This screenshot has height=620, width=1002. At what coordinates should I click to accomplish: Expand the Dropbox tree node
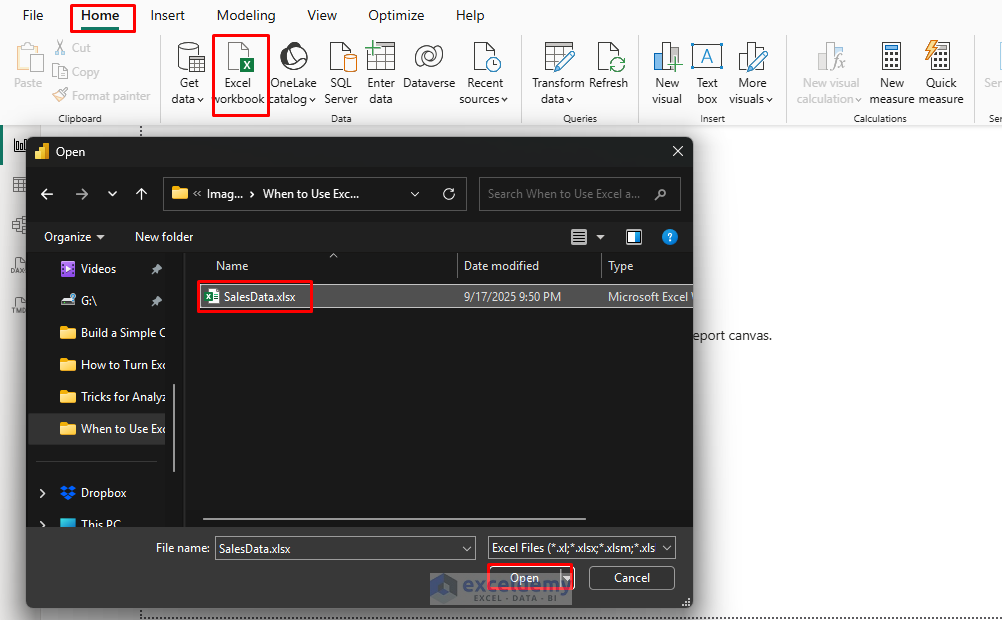[43, 493]
